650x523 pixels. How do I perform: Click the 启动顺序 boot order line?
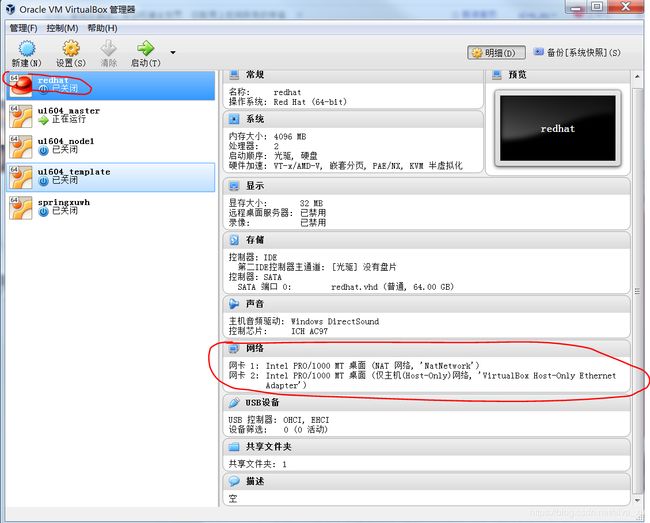tap(273, 156)
